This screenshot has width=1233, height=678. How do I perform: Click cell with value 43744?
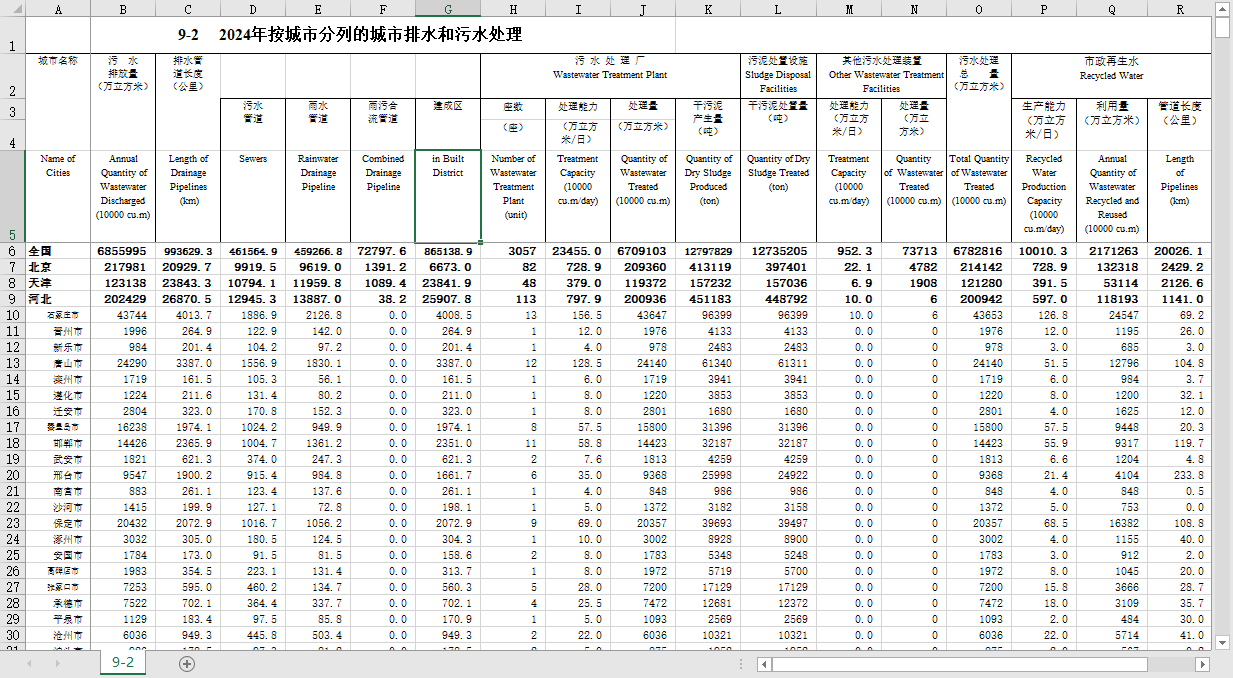point(123,315)
